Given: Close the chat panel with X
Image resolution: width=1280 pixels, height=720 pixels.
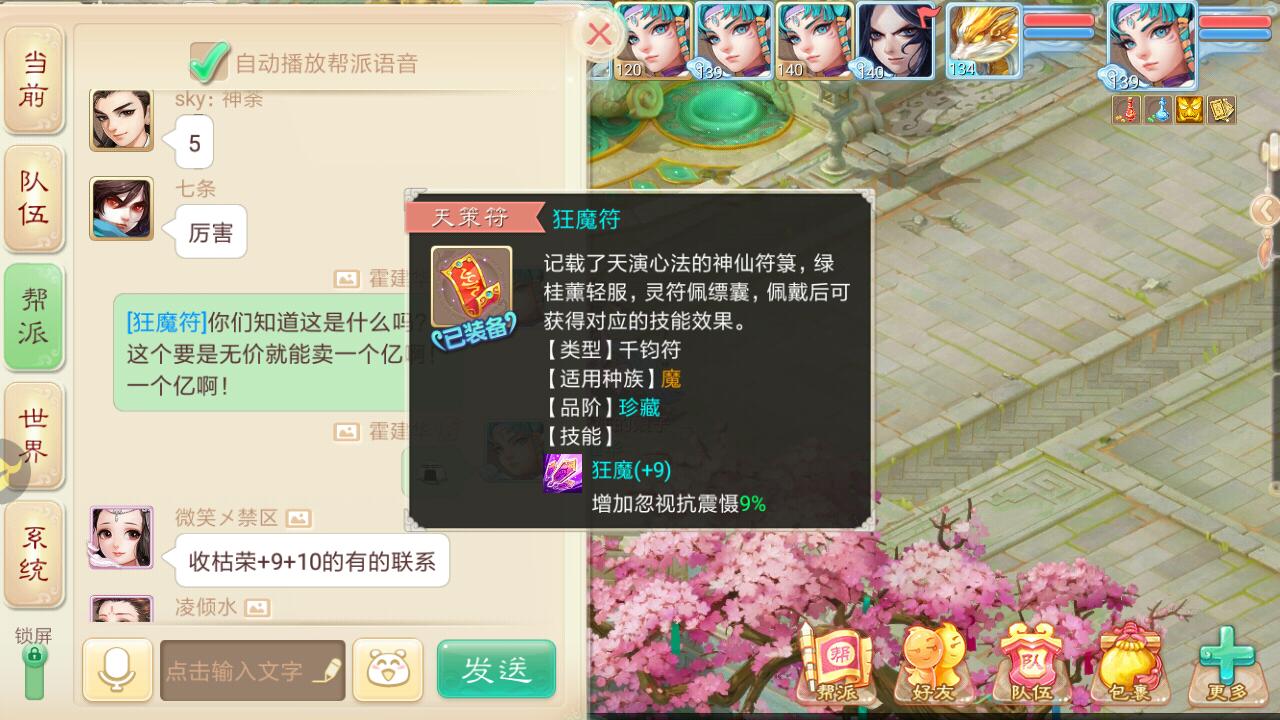Looking at the screenshot, I should pyautogui.click(x=599, y=34).
